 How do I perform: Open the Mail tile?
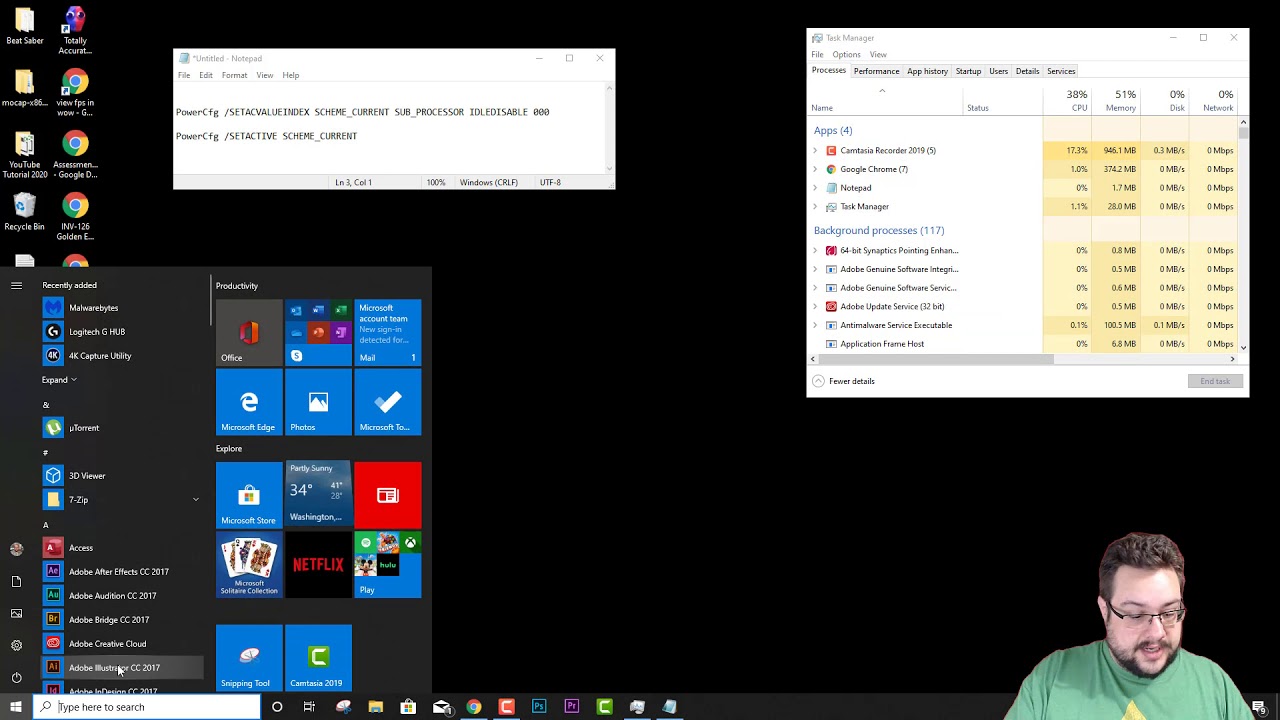(x=387, y=332)
